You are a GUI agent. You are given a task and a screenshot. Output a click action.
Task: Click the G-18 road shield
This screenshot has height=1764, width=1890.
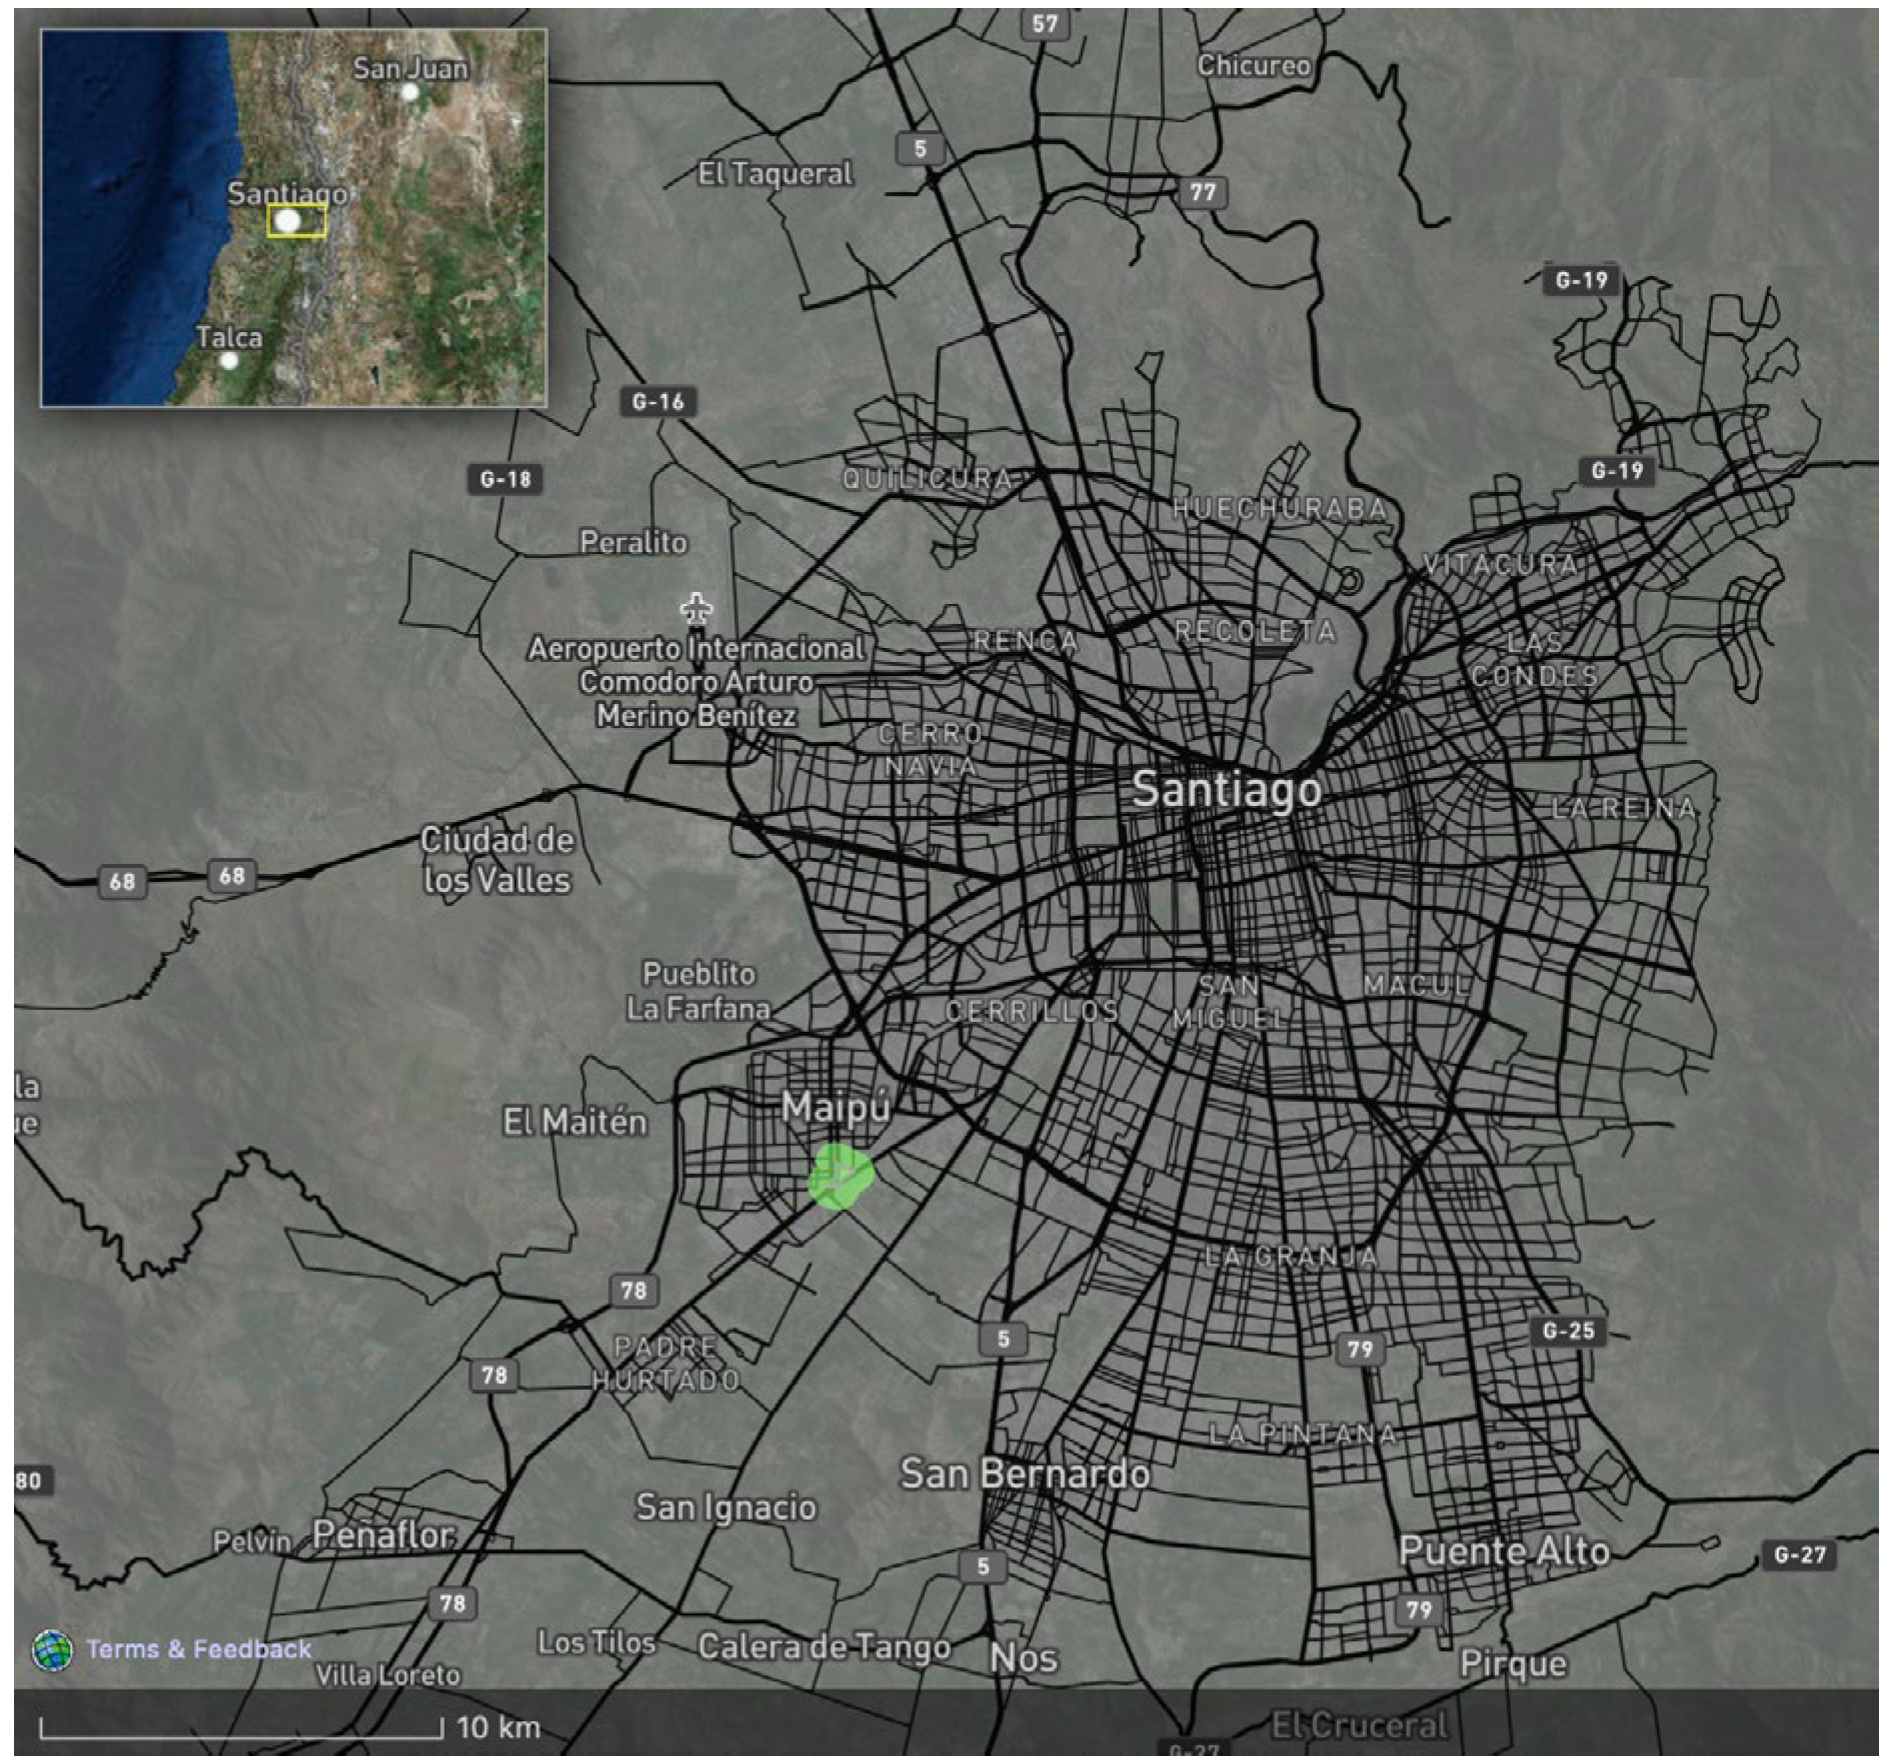(x=505, y=479)
